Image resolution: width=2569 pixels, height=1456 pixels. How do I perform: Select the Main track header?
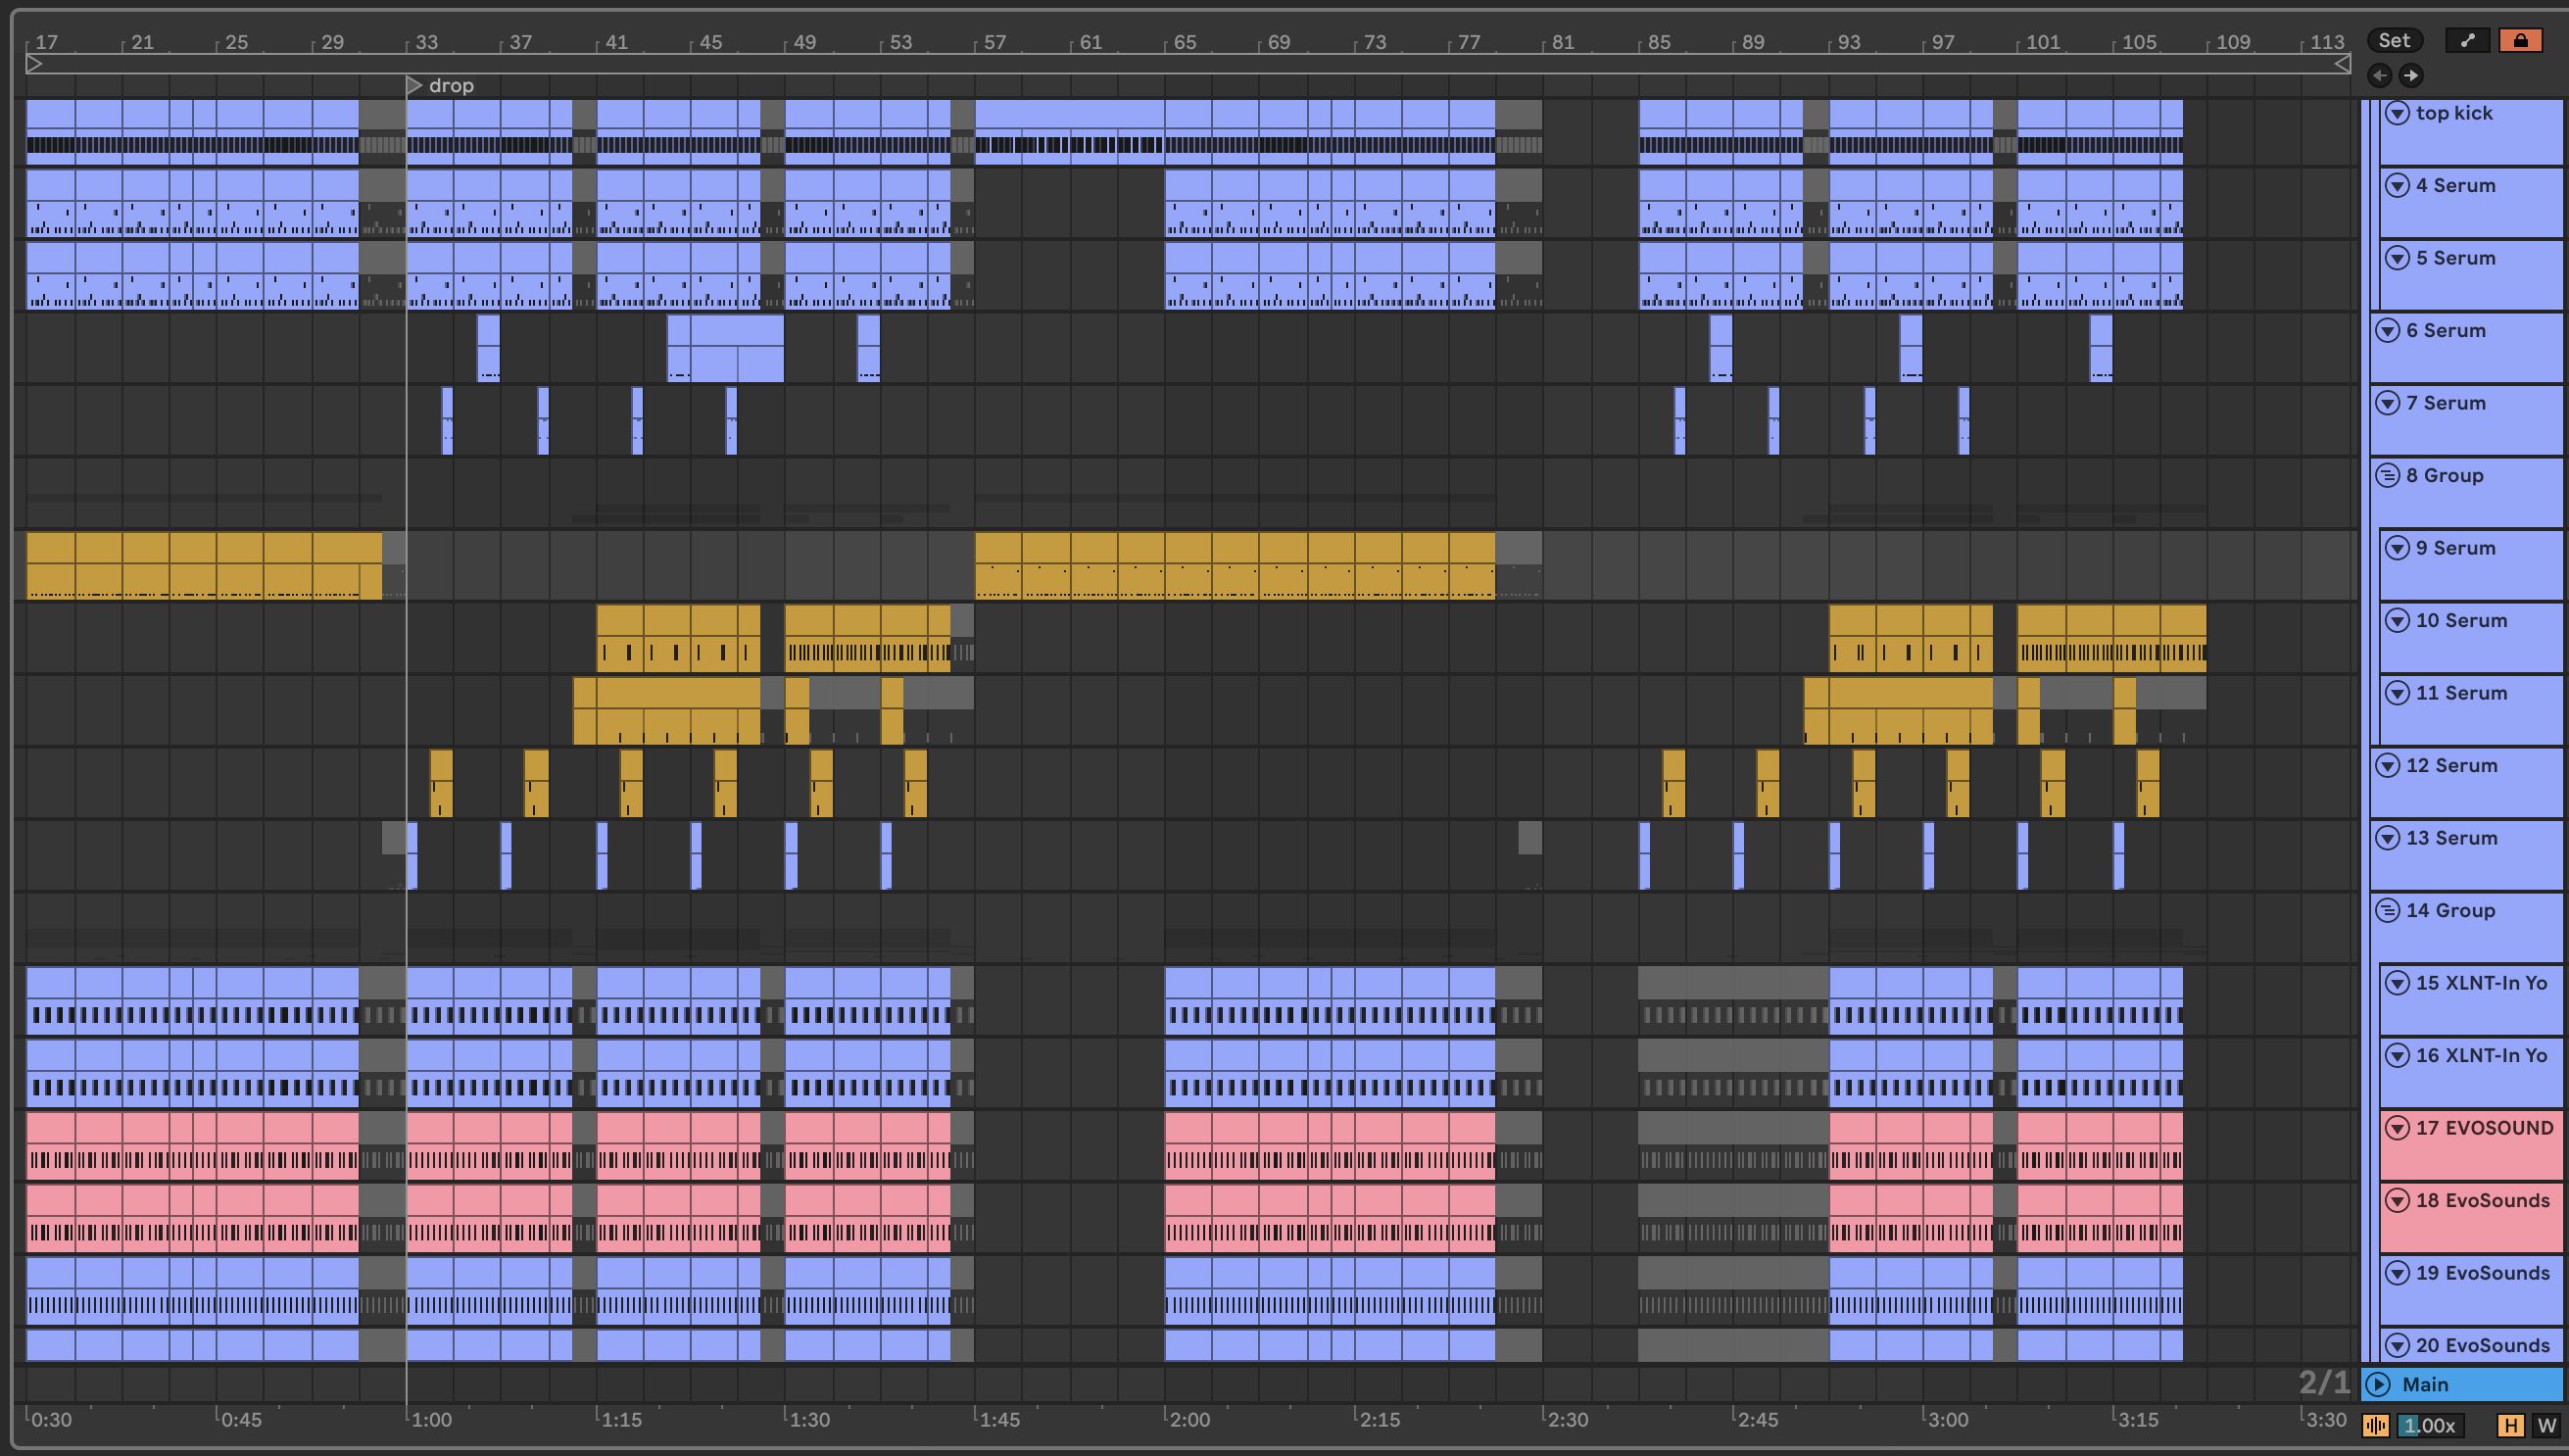2463,1384
